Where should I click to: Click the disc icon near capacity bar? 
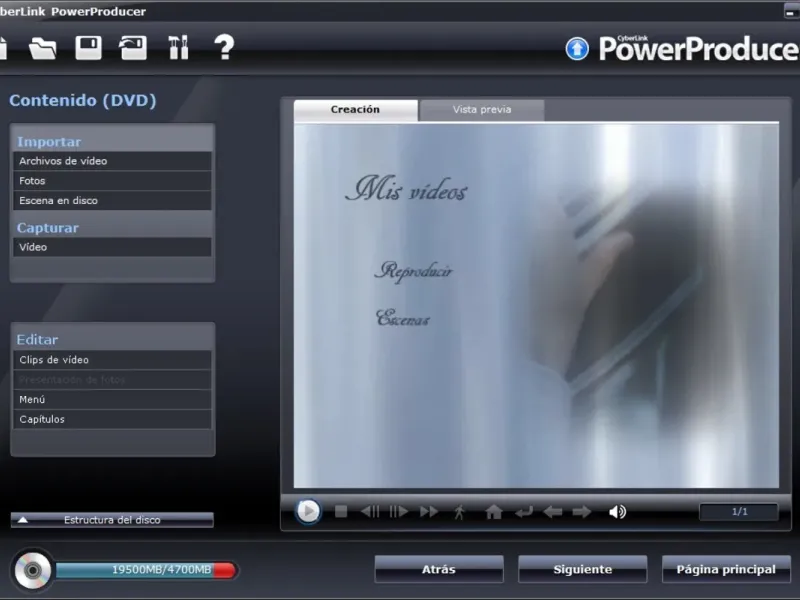click(x=33, y=570)
